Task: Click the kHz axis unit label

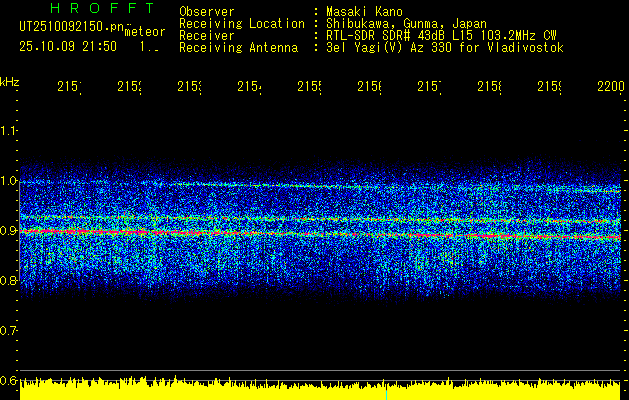Action: click(x=9, y=82)
